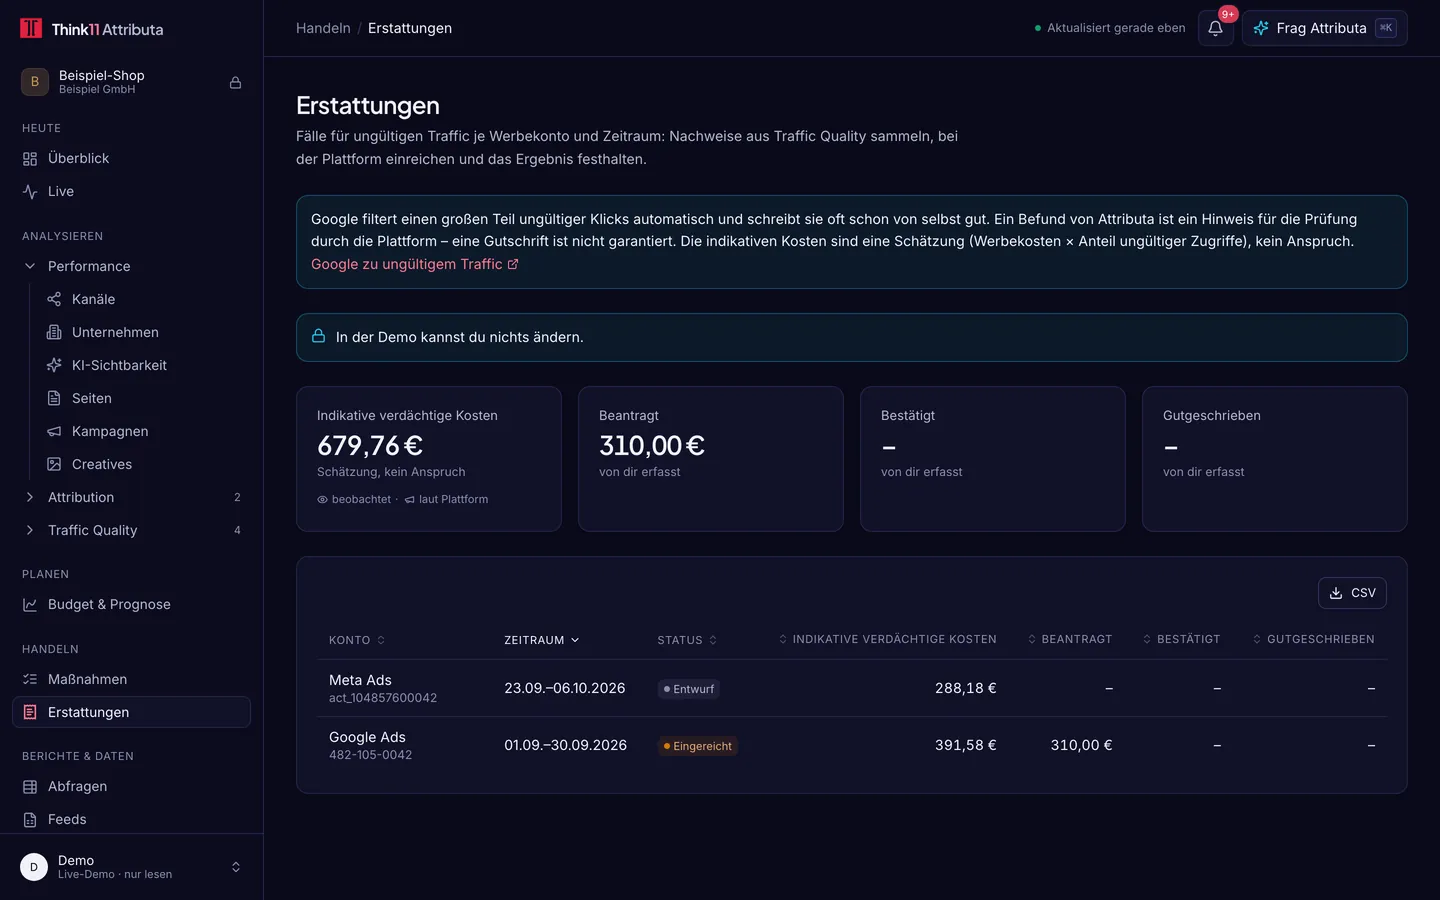
Task: Click the Handeln breadcrumb
Action: pos(323,28)
